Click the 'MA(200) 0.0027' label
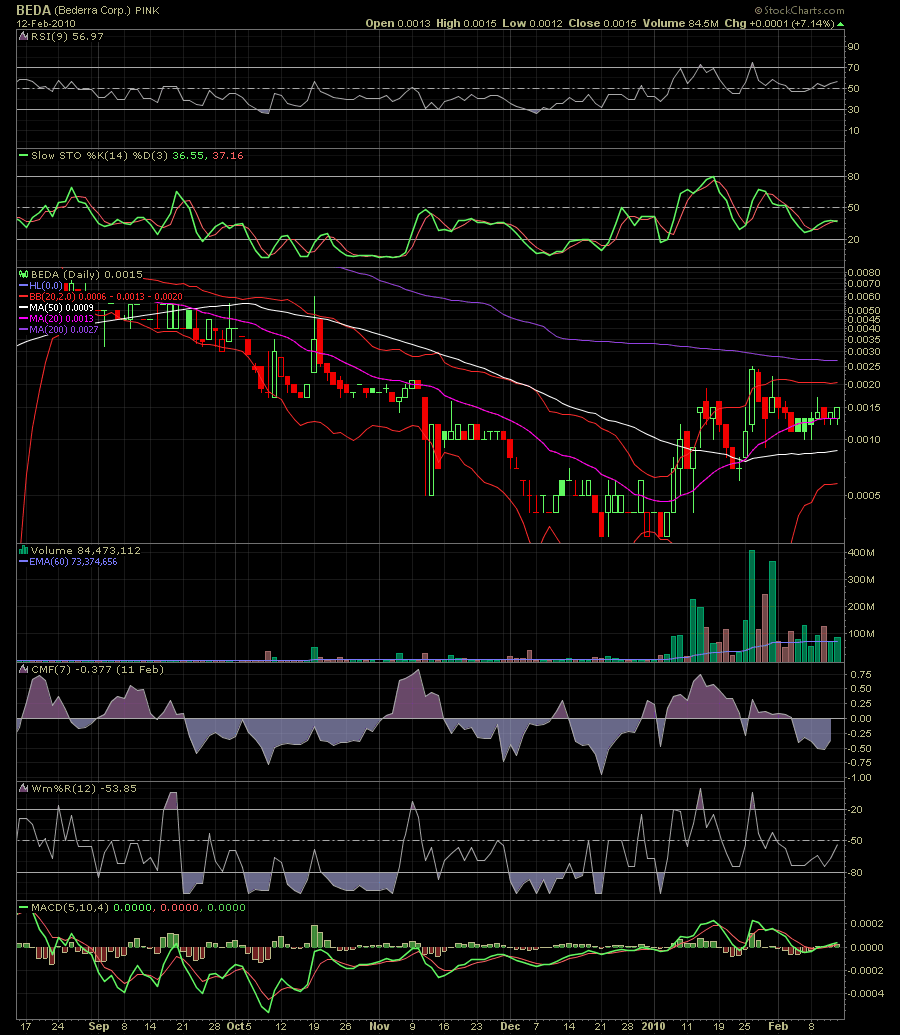Viewport: 900px width, 1035px height. click(65, 329)
